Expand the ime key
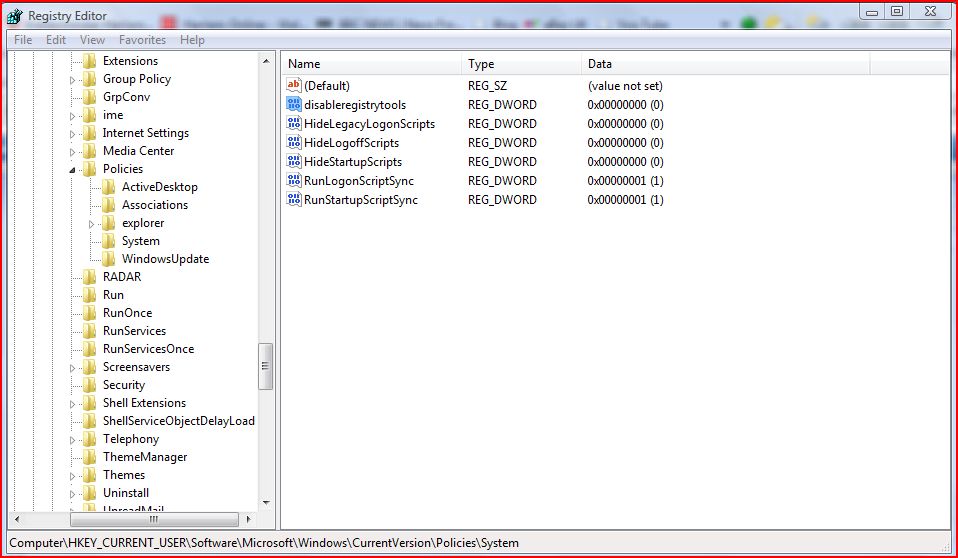The height and width of the screenshot is (558, 958). [72, 116]
